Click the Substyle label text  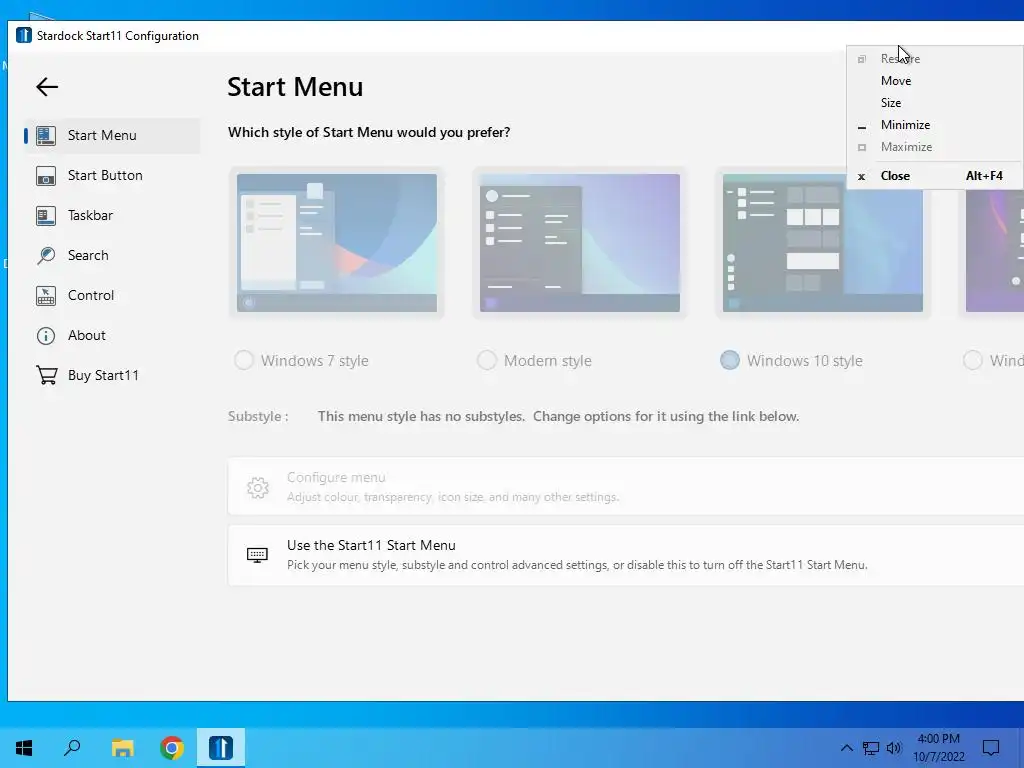(258, 417)
